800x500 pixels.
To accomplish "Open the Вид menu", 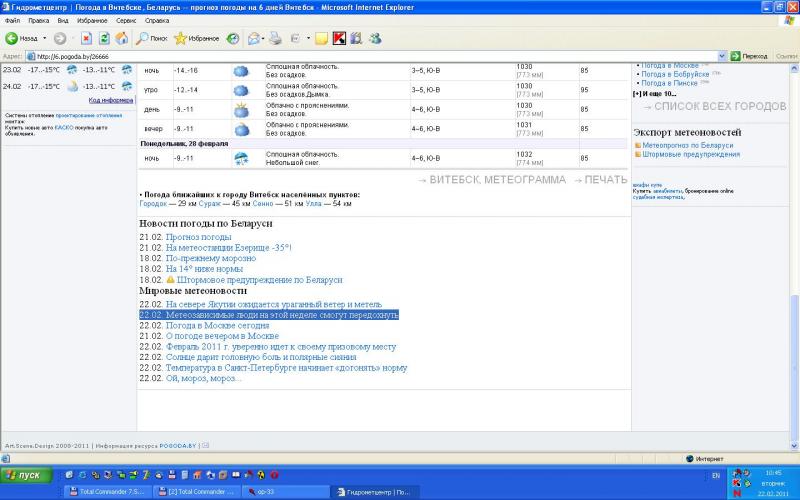I will point(63,21).
